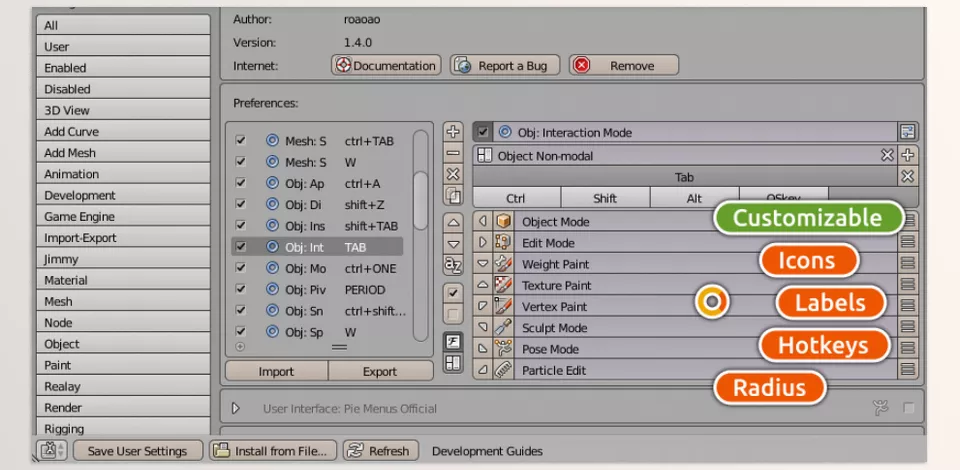Clear the Tab hotkey with X icon
This screenshot has height=470, width=960.
pyautogui.click(x=907, y=177)
